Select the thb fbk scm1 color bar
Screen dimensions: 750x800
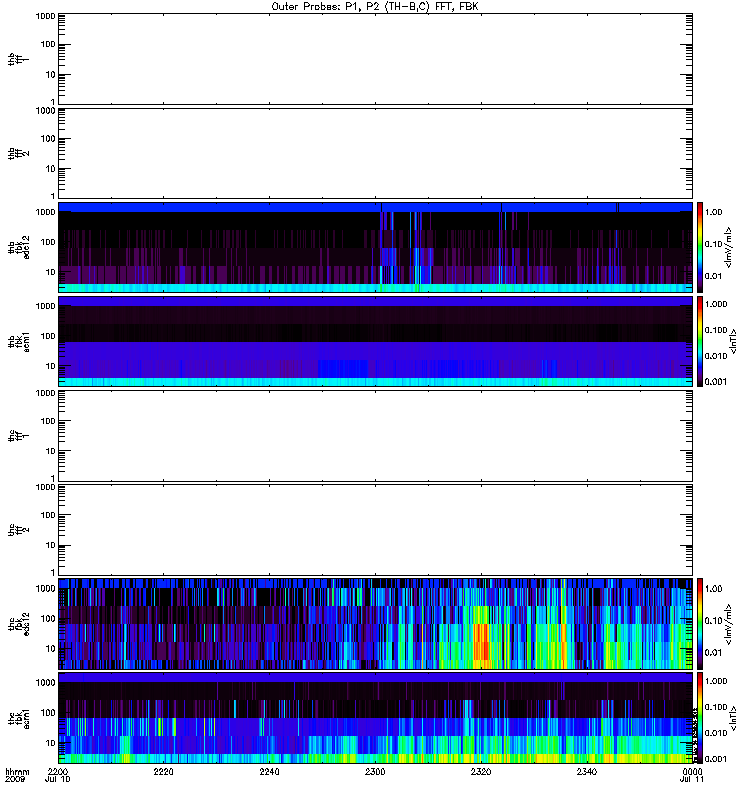[700, 341]
